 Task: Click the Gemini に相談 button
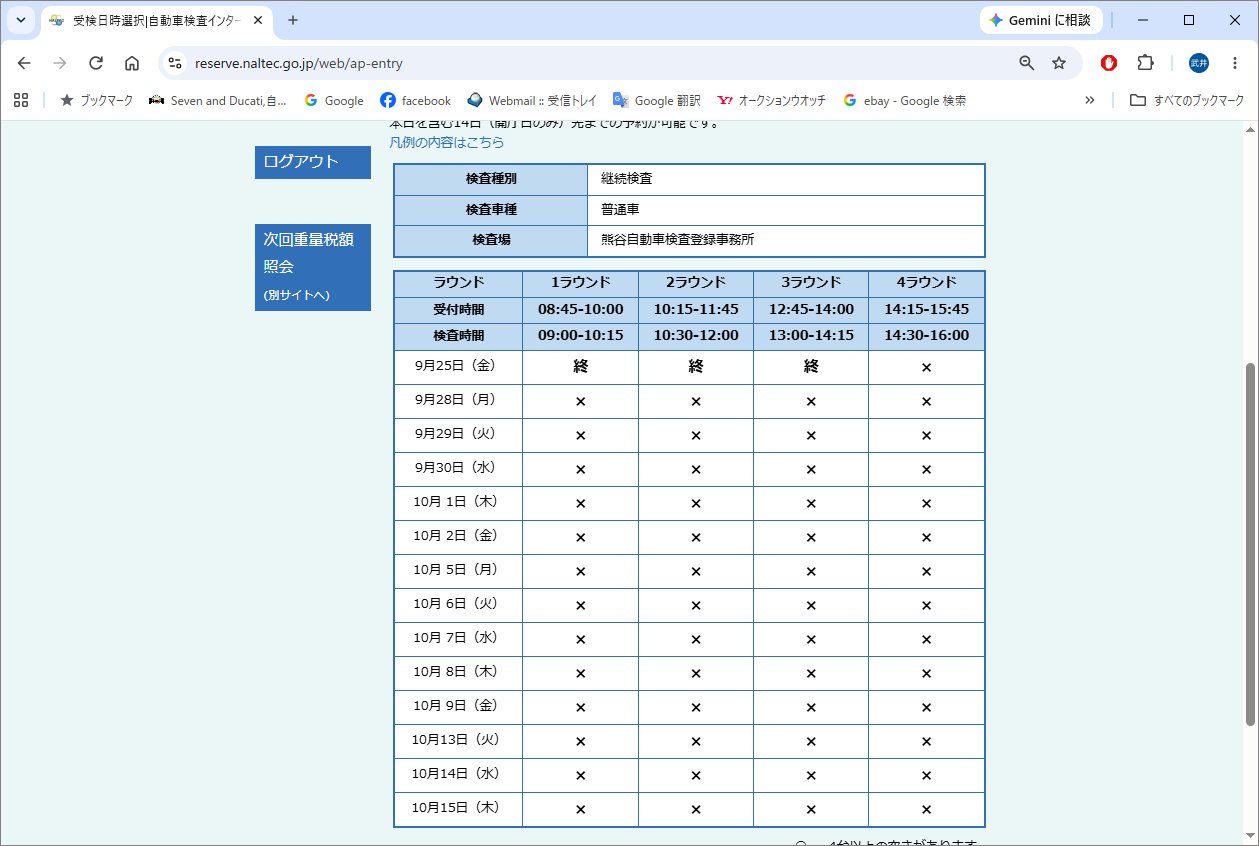1041,20
